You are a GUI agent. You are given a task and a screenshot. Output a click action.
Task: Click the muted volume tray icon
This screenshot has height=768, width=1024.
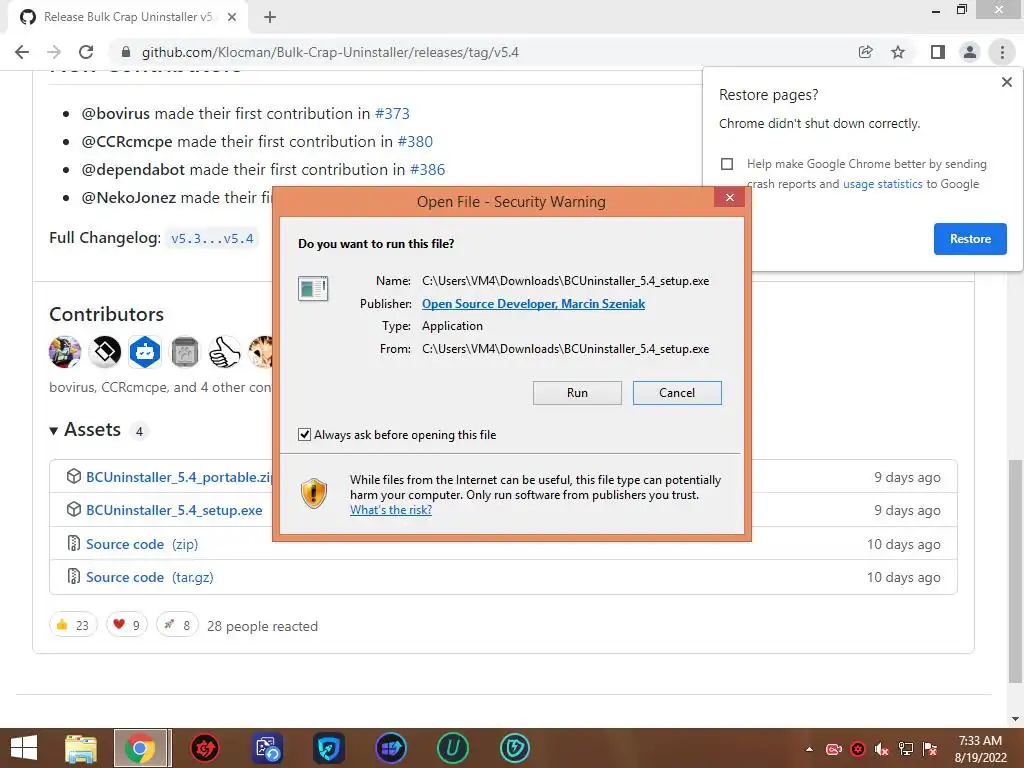click(882, 749)
